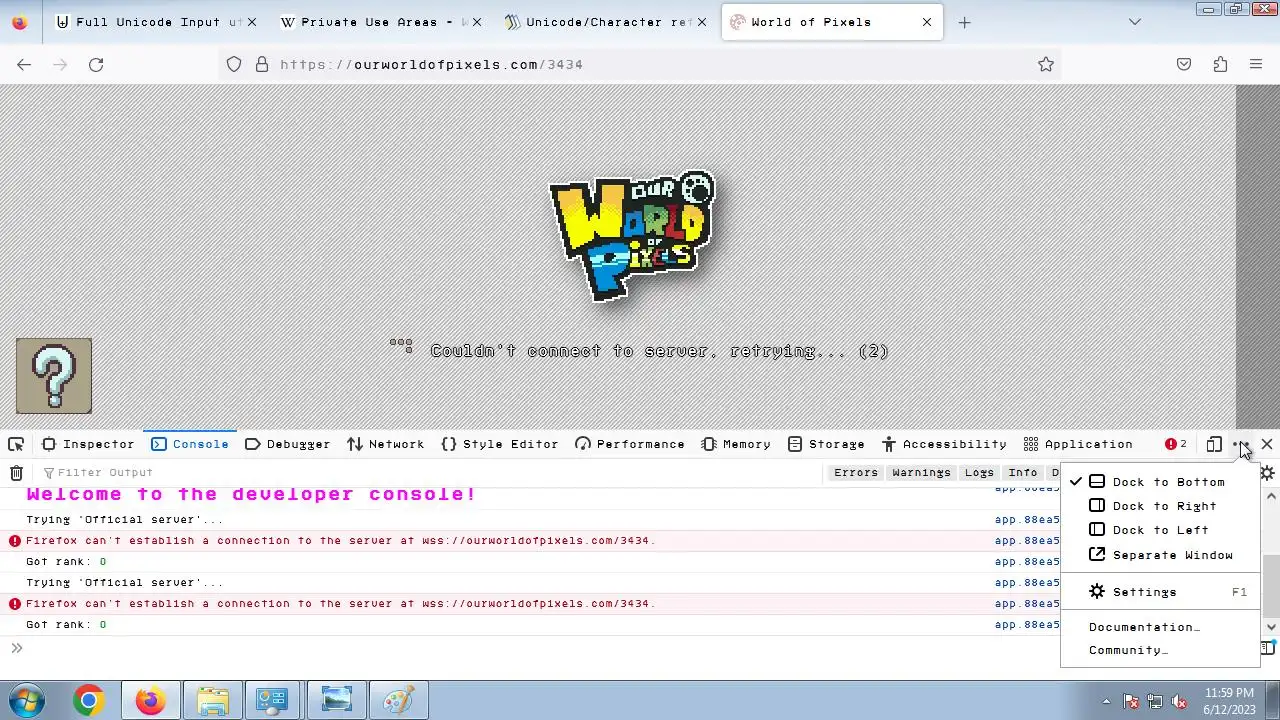Click the Filter Output input field
1280x720 pixels.
pyautogui.click(x=430, y=473)
